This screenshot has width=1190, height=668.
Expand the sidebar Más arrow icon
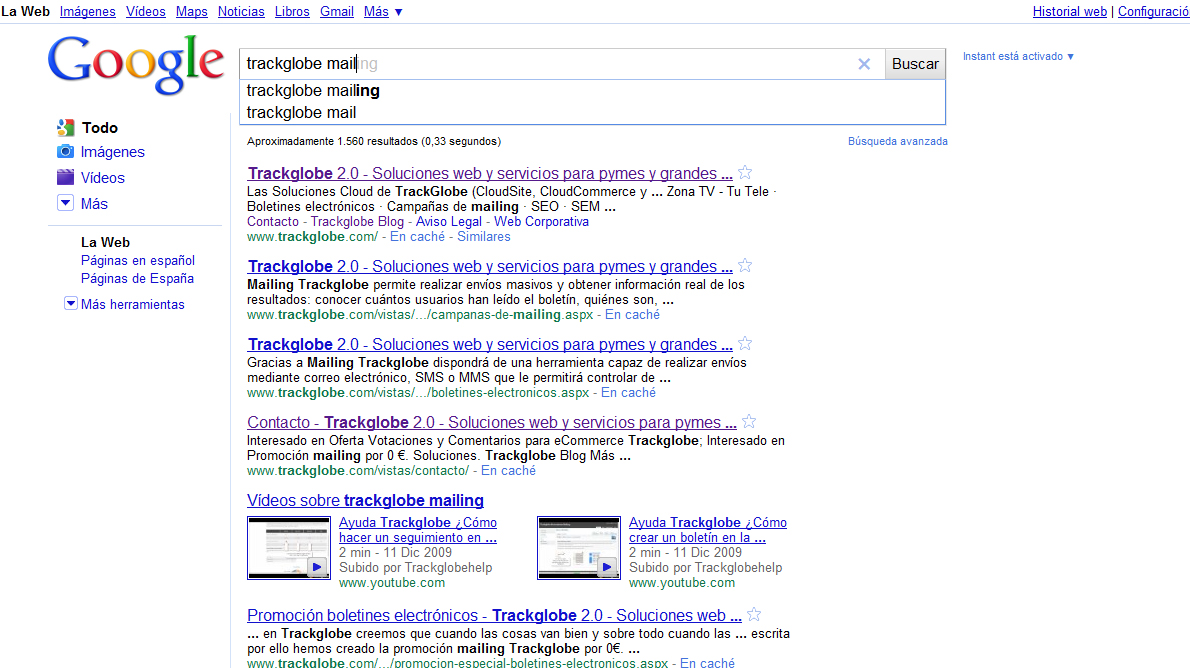pos(65,203)
